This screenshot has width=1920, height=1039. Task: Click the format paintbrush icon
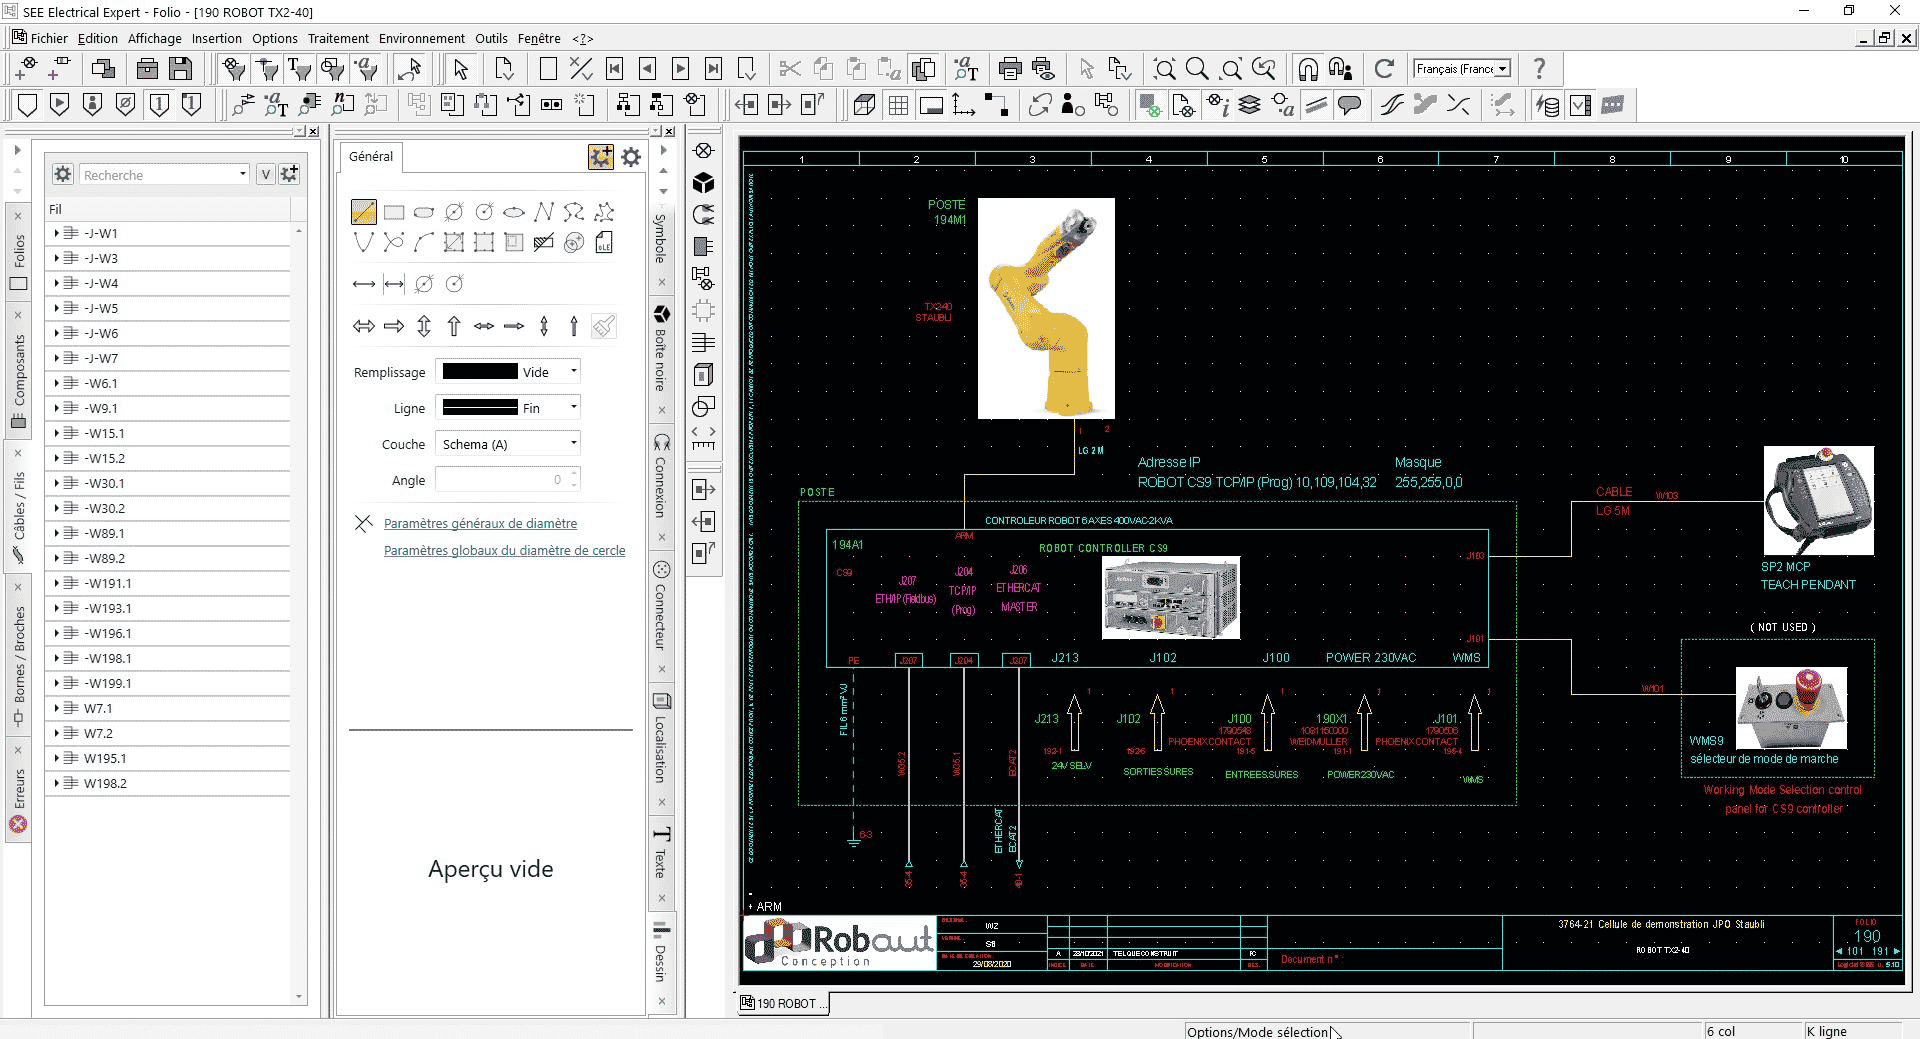[604, 326]
